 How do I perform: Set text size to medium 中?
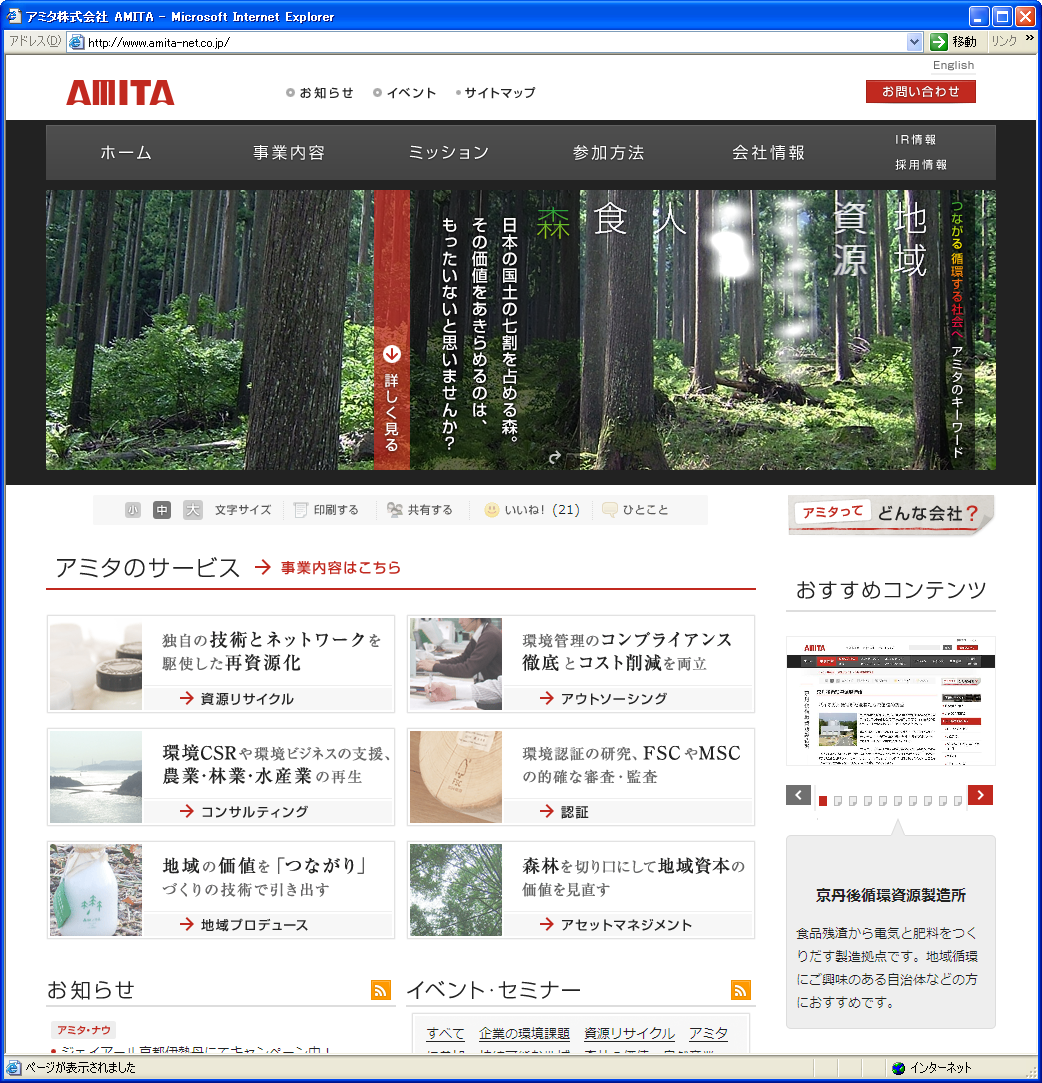click(162, 510)
